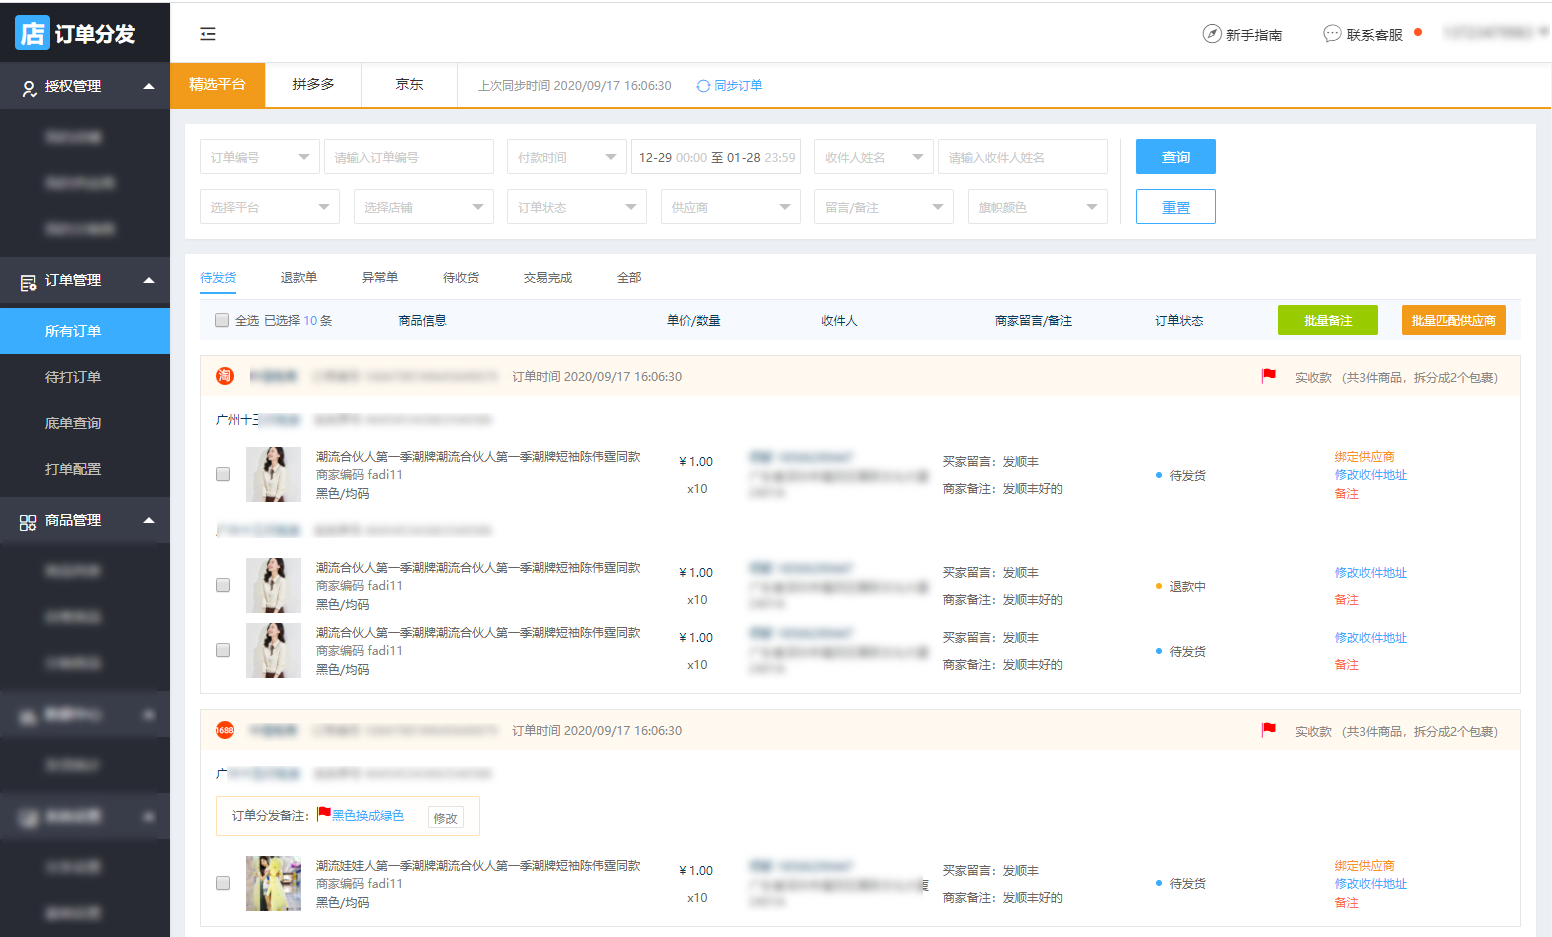Open the 选择平台 dropdown
The width and height of the screenshot is (1552, 937).
[x=269, y=207]
